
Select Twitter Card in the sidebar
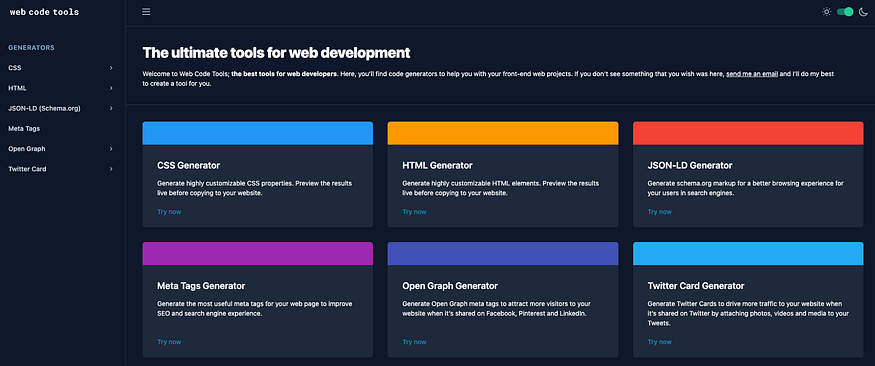pyautogui.click(x=27, y=169)
